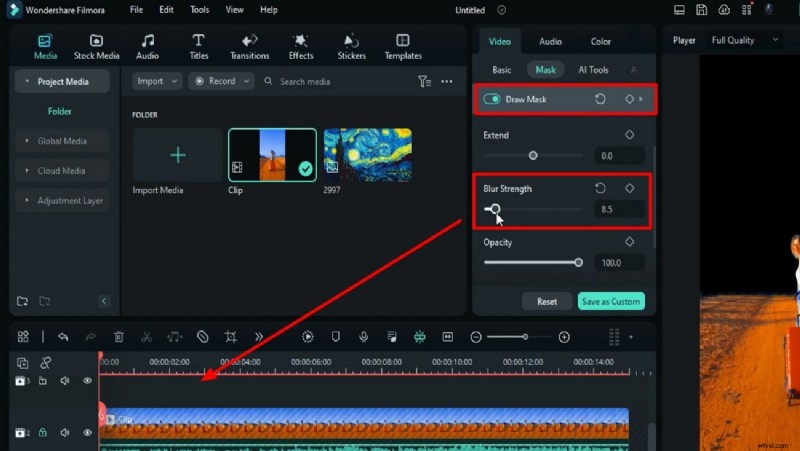This screenshot has height=451, width=800.
Task: Click the Titles icon in toolbar
Action: pos(199,47)
